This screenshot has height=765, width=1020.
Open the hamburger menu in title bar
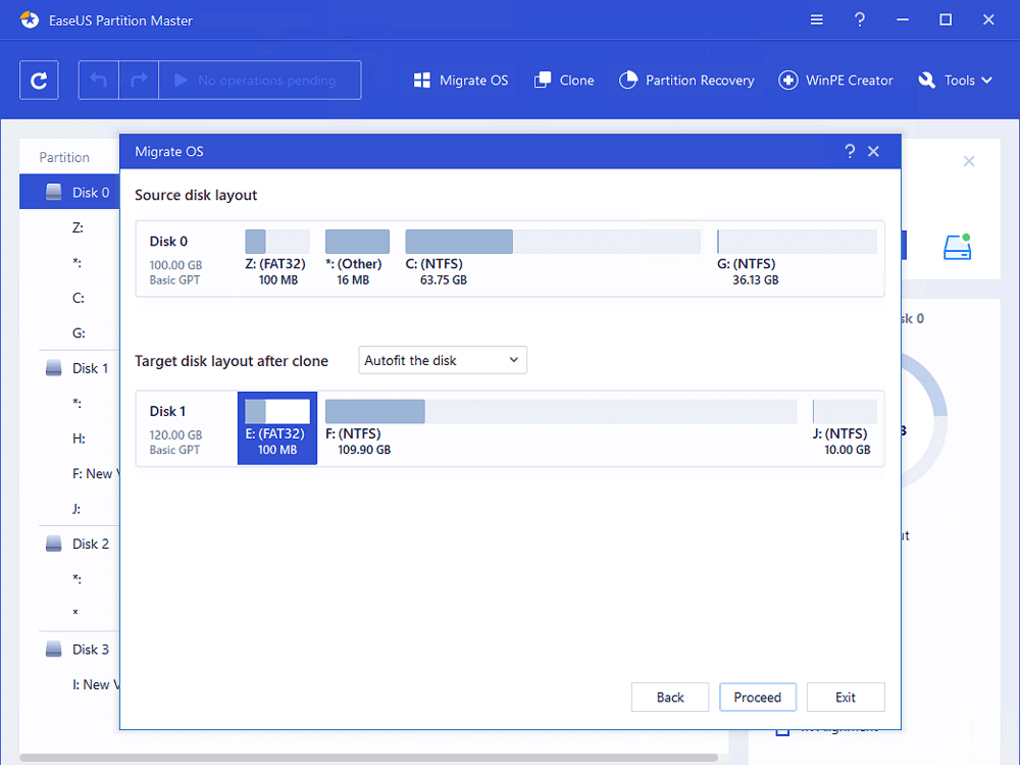pyautogui.click(x=816, y=20)
